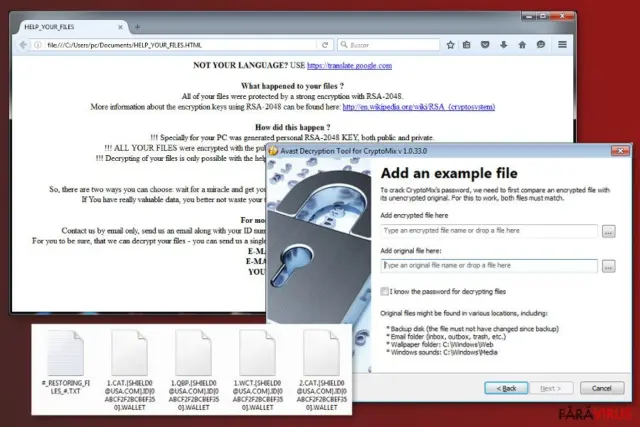The width and height of the screenshot is (640, 427).
Task: Open a new tab with the plus button
Action: 137,27
